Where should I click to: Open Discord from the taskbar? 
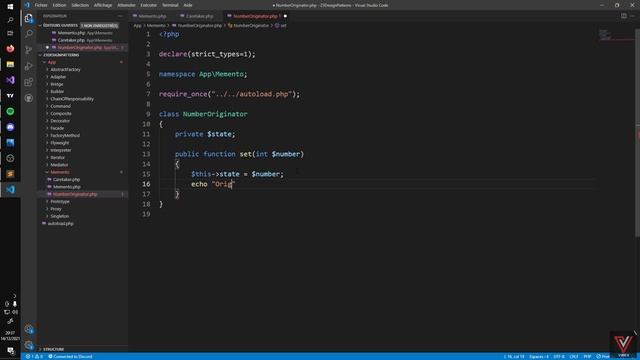[x=10, y=127]
